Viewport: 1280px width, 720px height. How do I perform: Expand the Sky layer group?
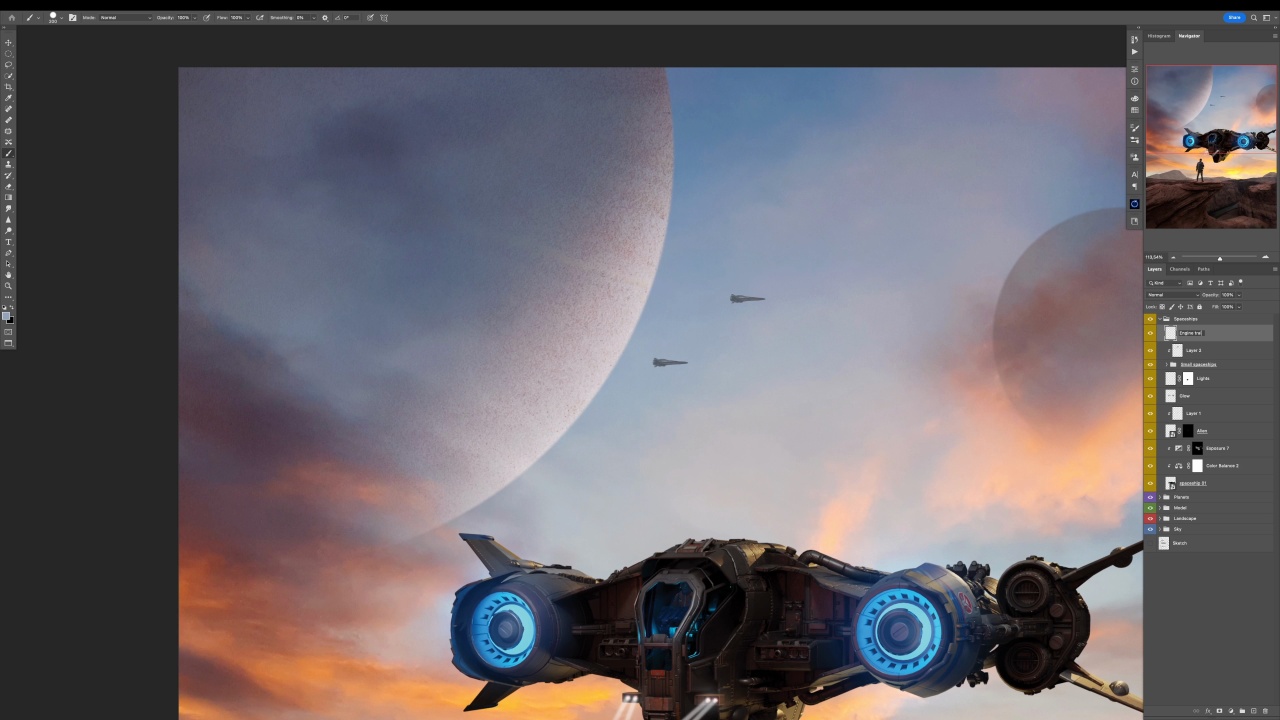click(x=1159, y=529)
